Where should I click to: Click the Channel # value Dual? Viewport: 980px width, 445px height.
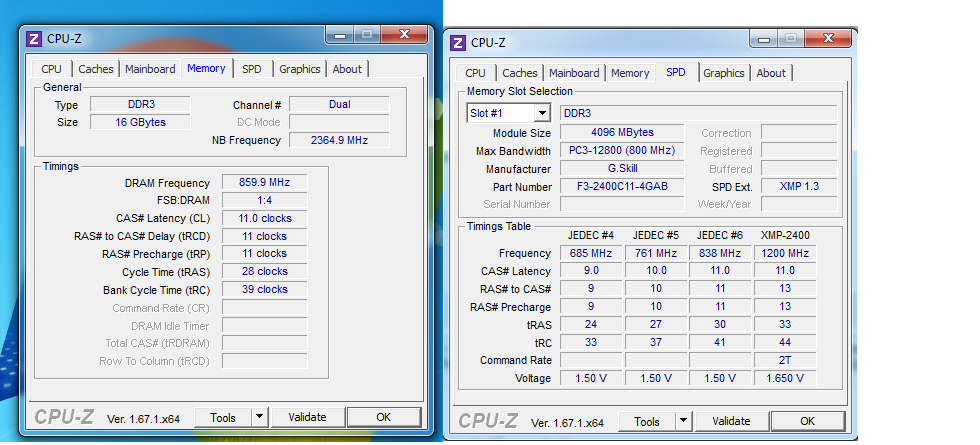[x=339, y=104]
